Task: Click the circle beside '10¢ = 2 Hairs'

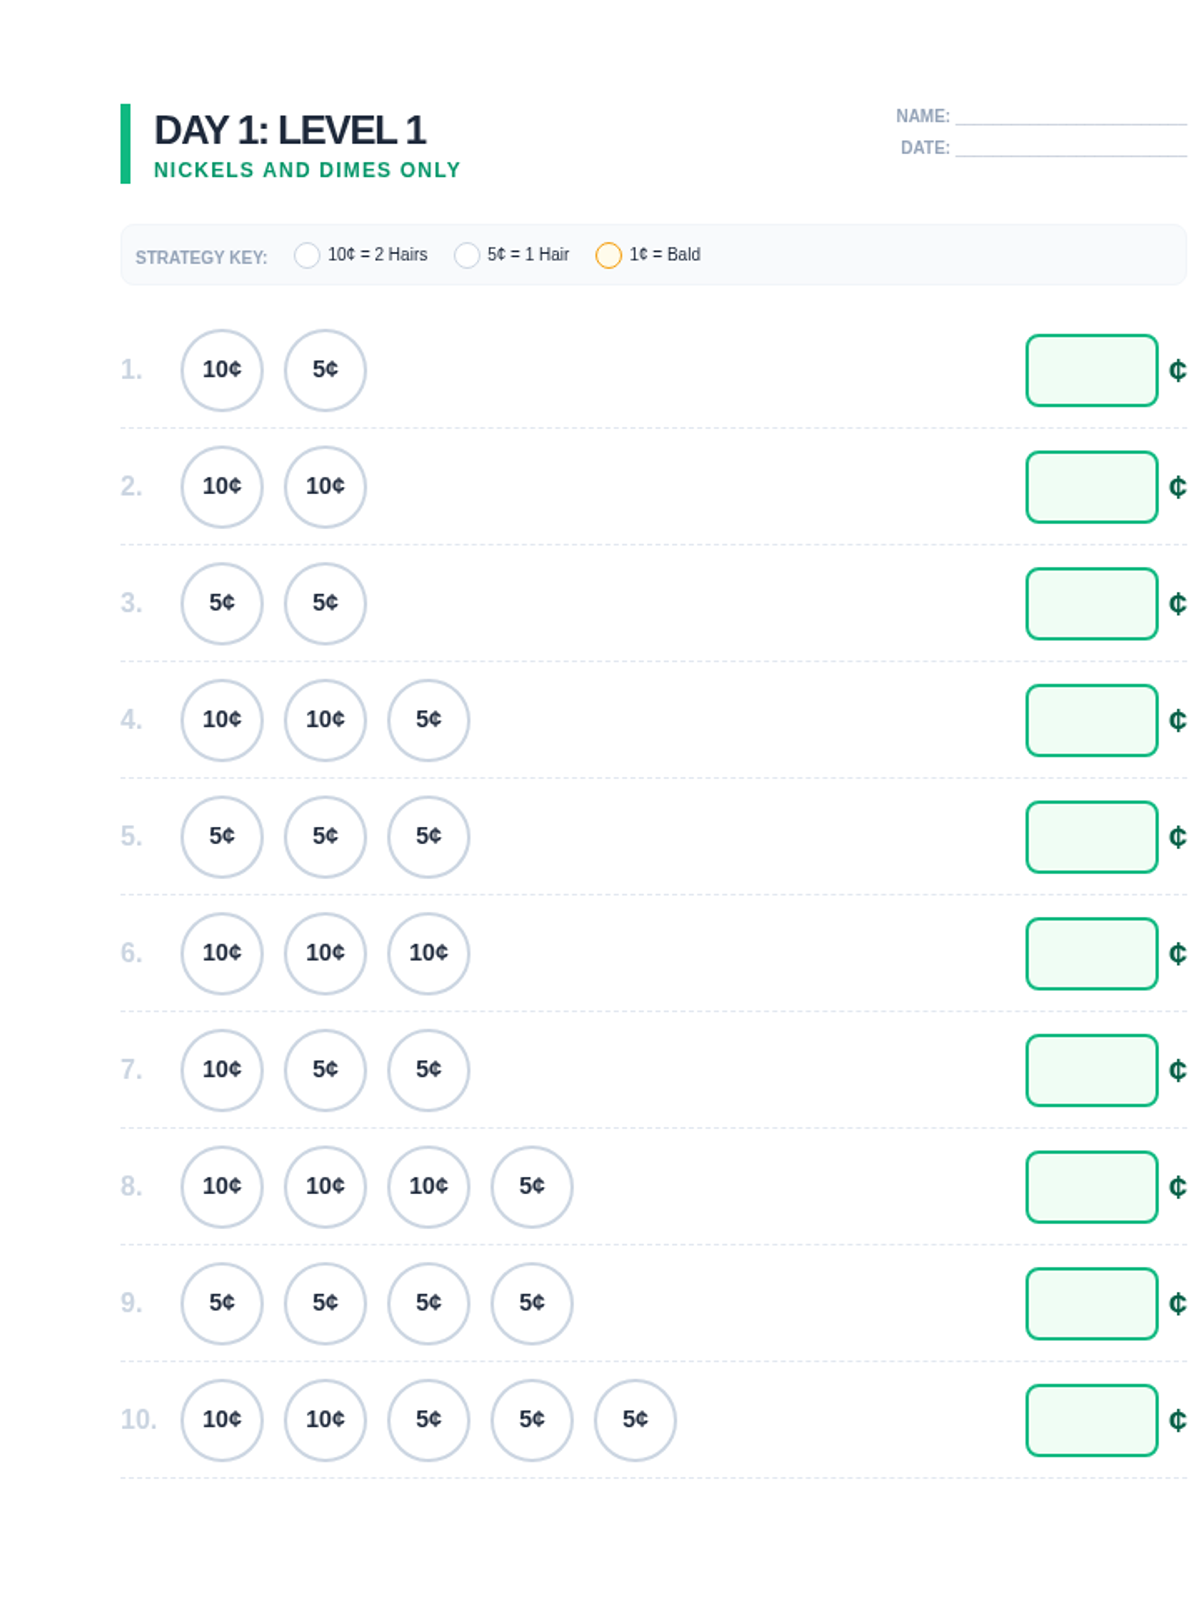Action: 307,255
